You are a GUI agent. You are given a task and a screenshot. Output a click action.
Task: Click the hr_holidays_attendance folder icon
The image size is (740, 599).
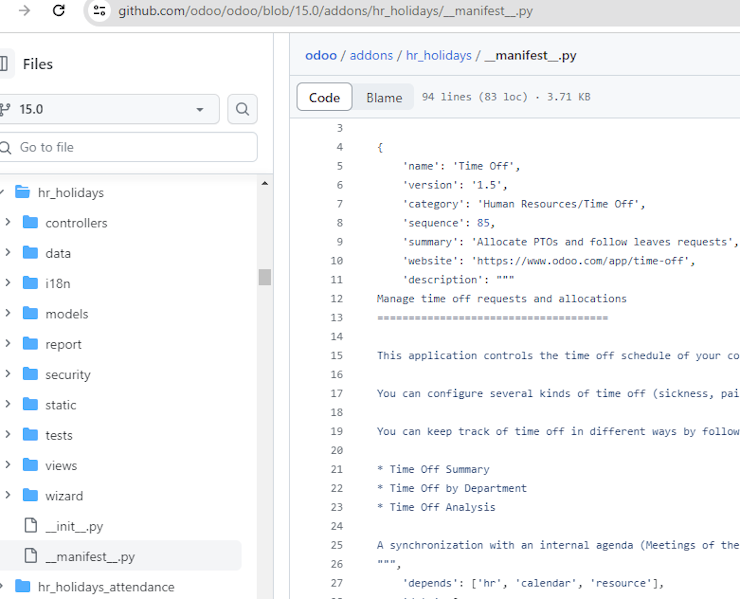pyautogui.click(x=22, y=586)
